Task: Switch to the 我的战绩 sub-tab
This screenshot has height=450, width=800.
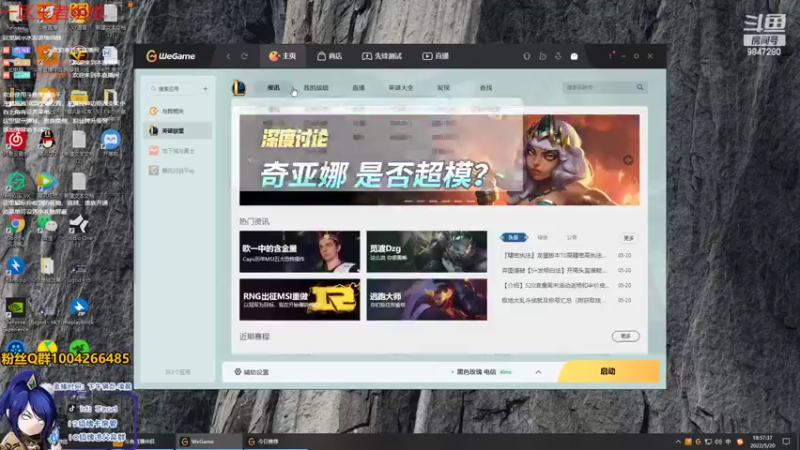Action: tap(316, 88)
